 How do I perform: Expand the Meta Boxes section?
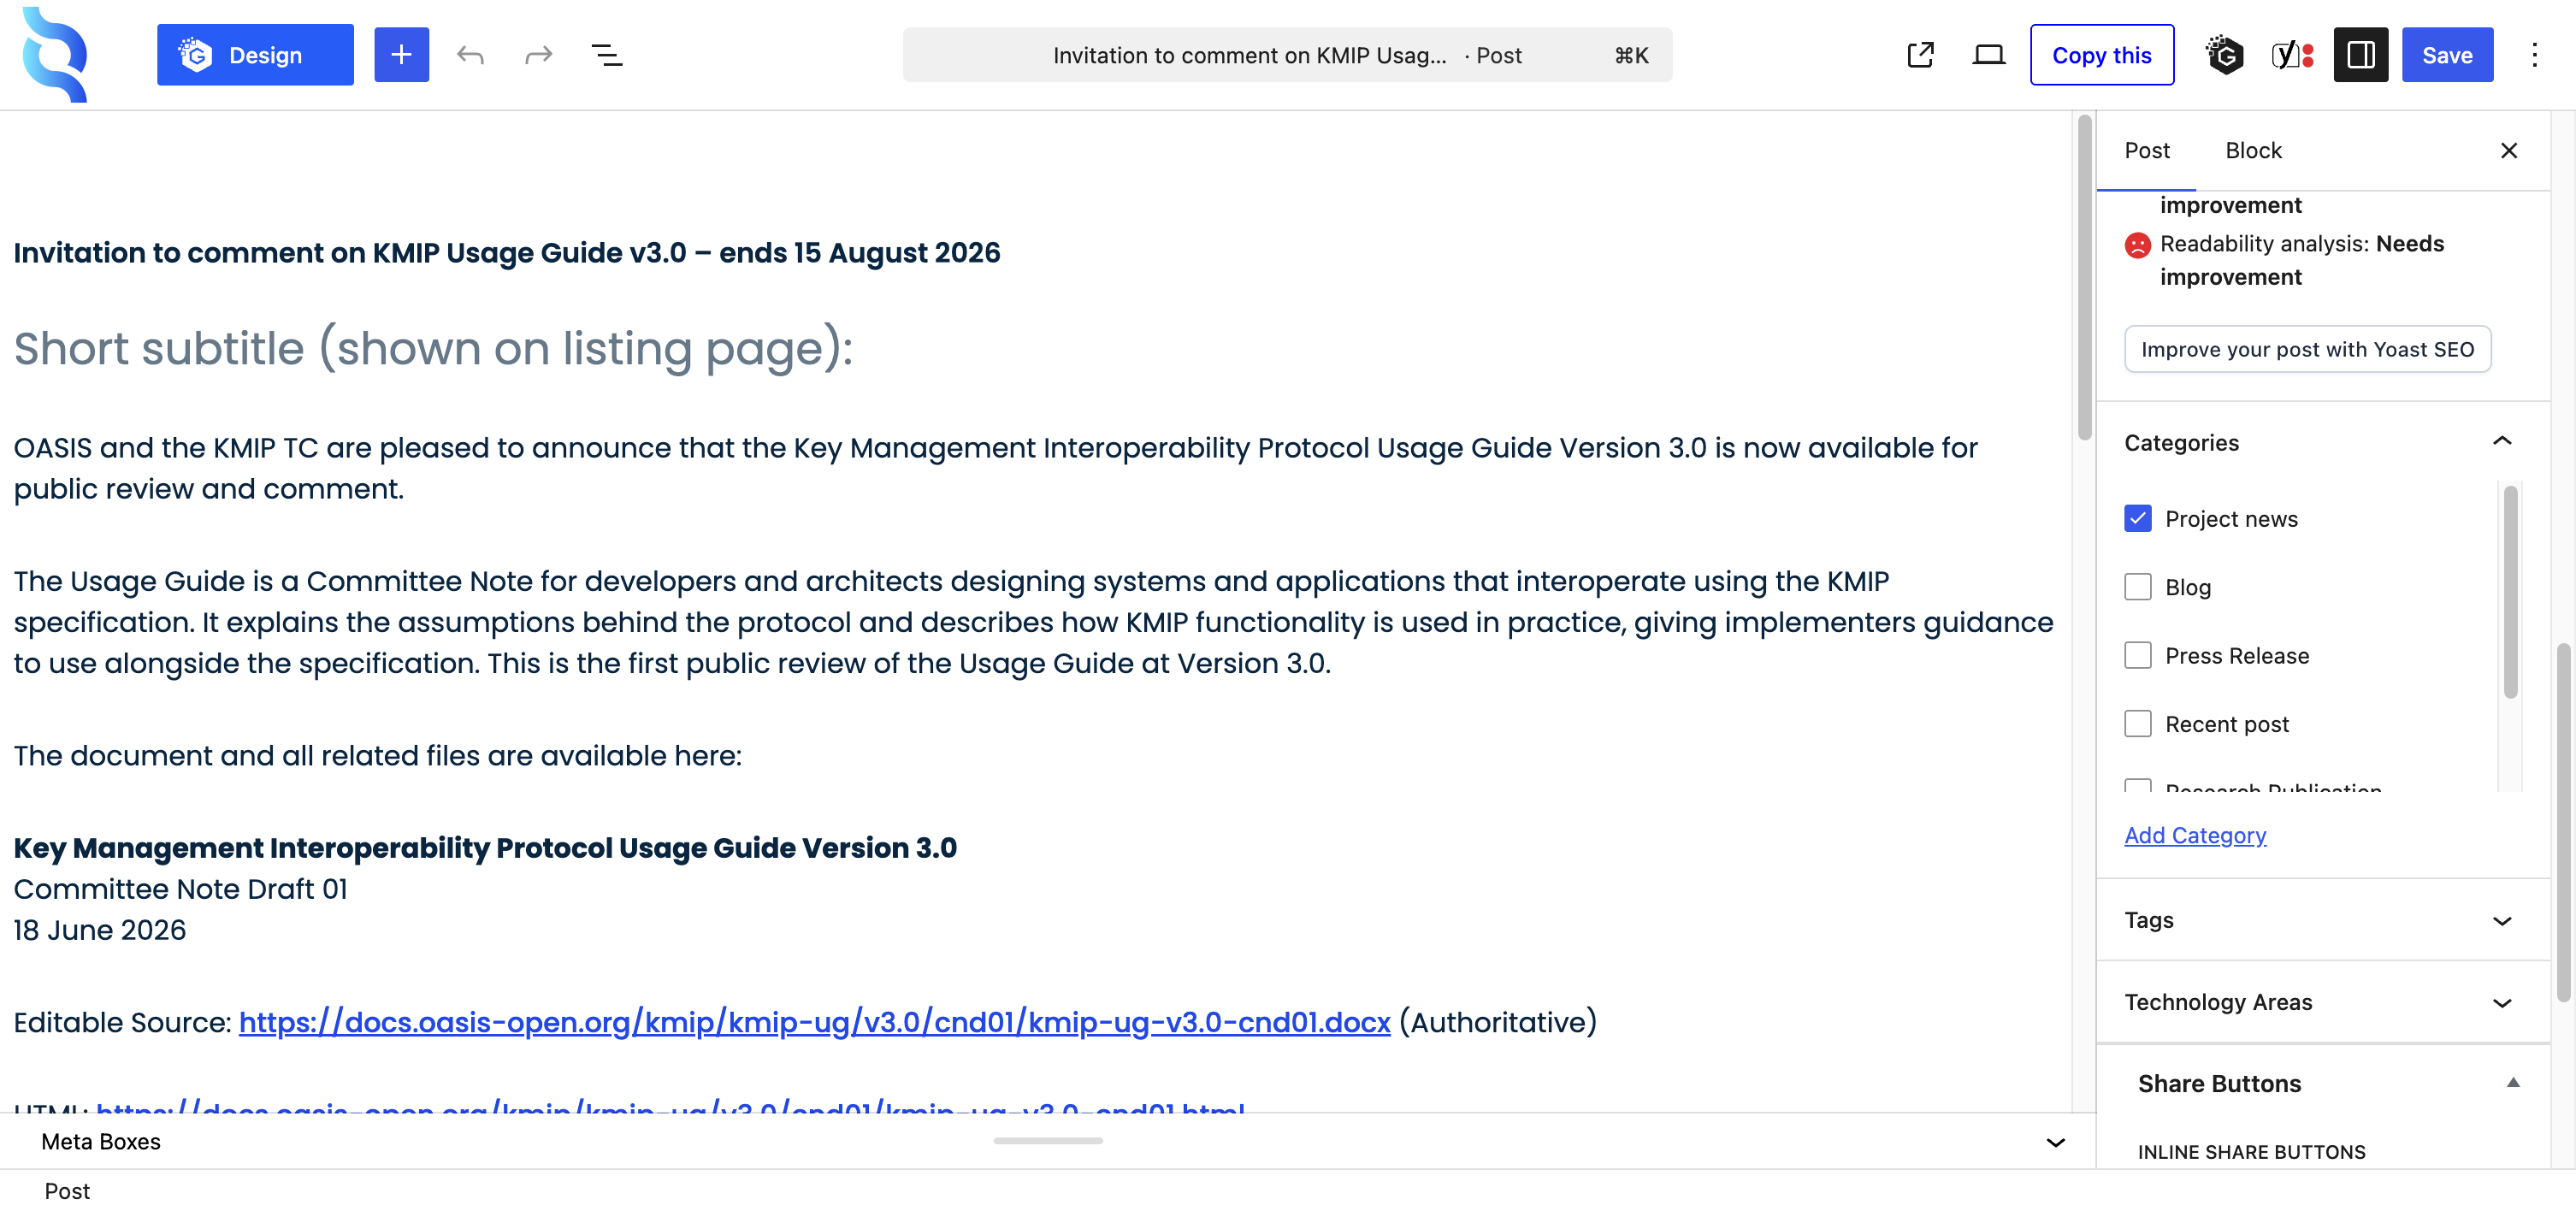coord(1047,1142)
